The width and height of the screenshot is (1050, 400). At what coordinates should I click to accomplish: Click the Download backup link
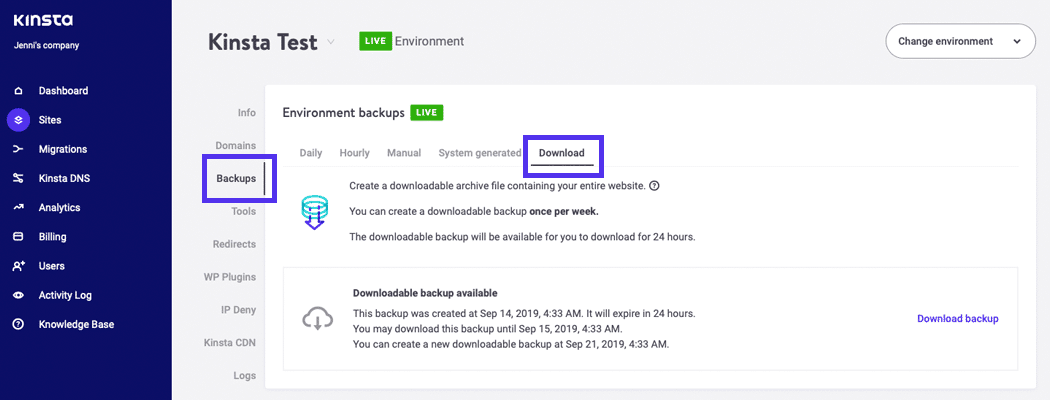click(957, 319)
